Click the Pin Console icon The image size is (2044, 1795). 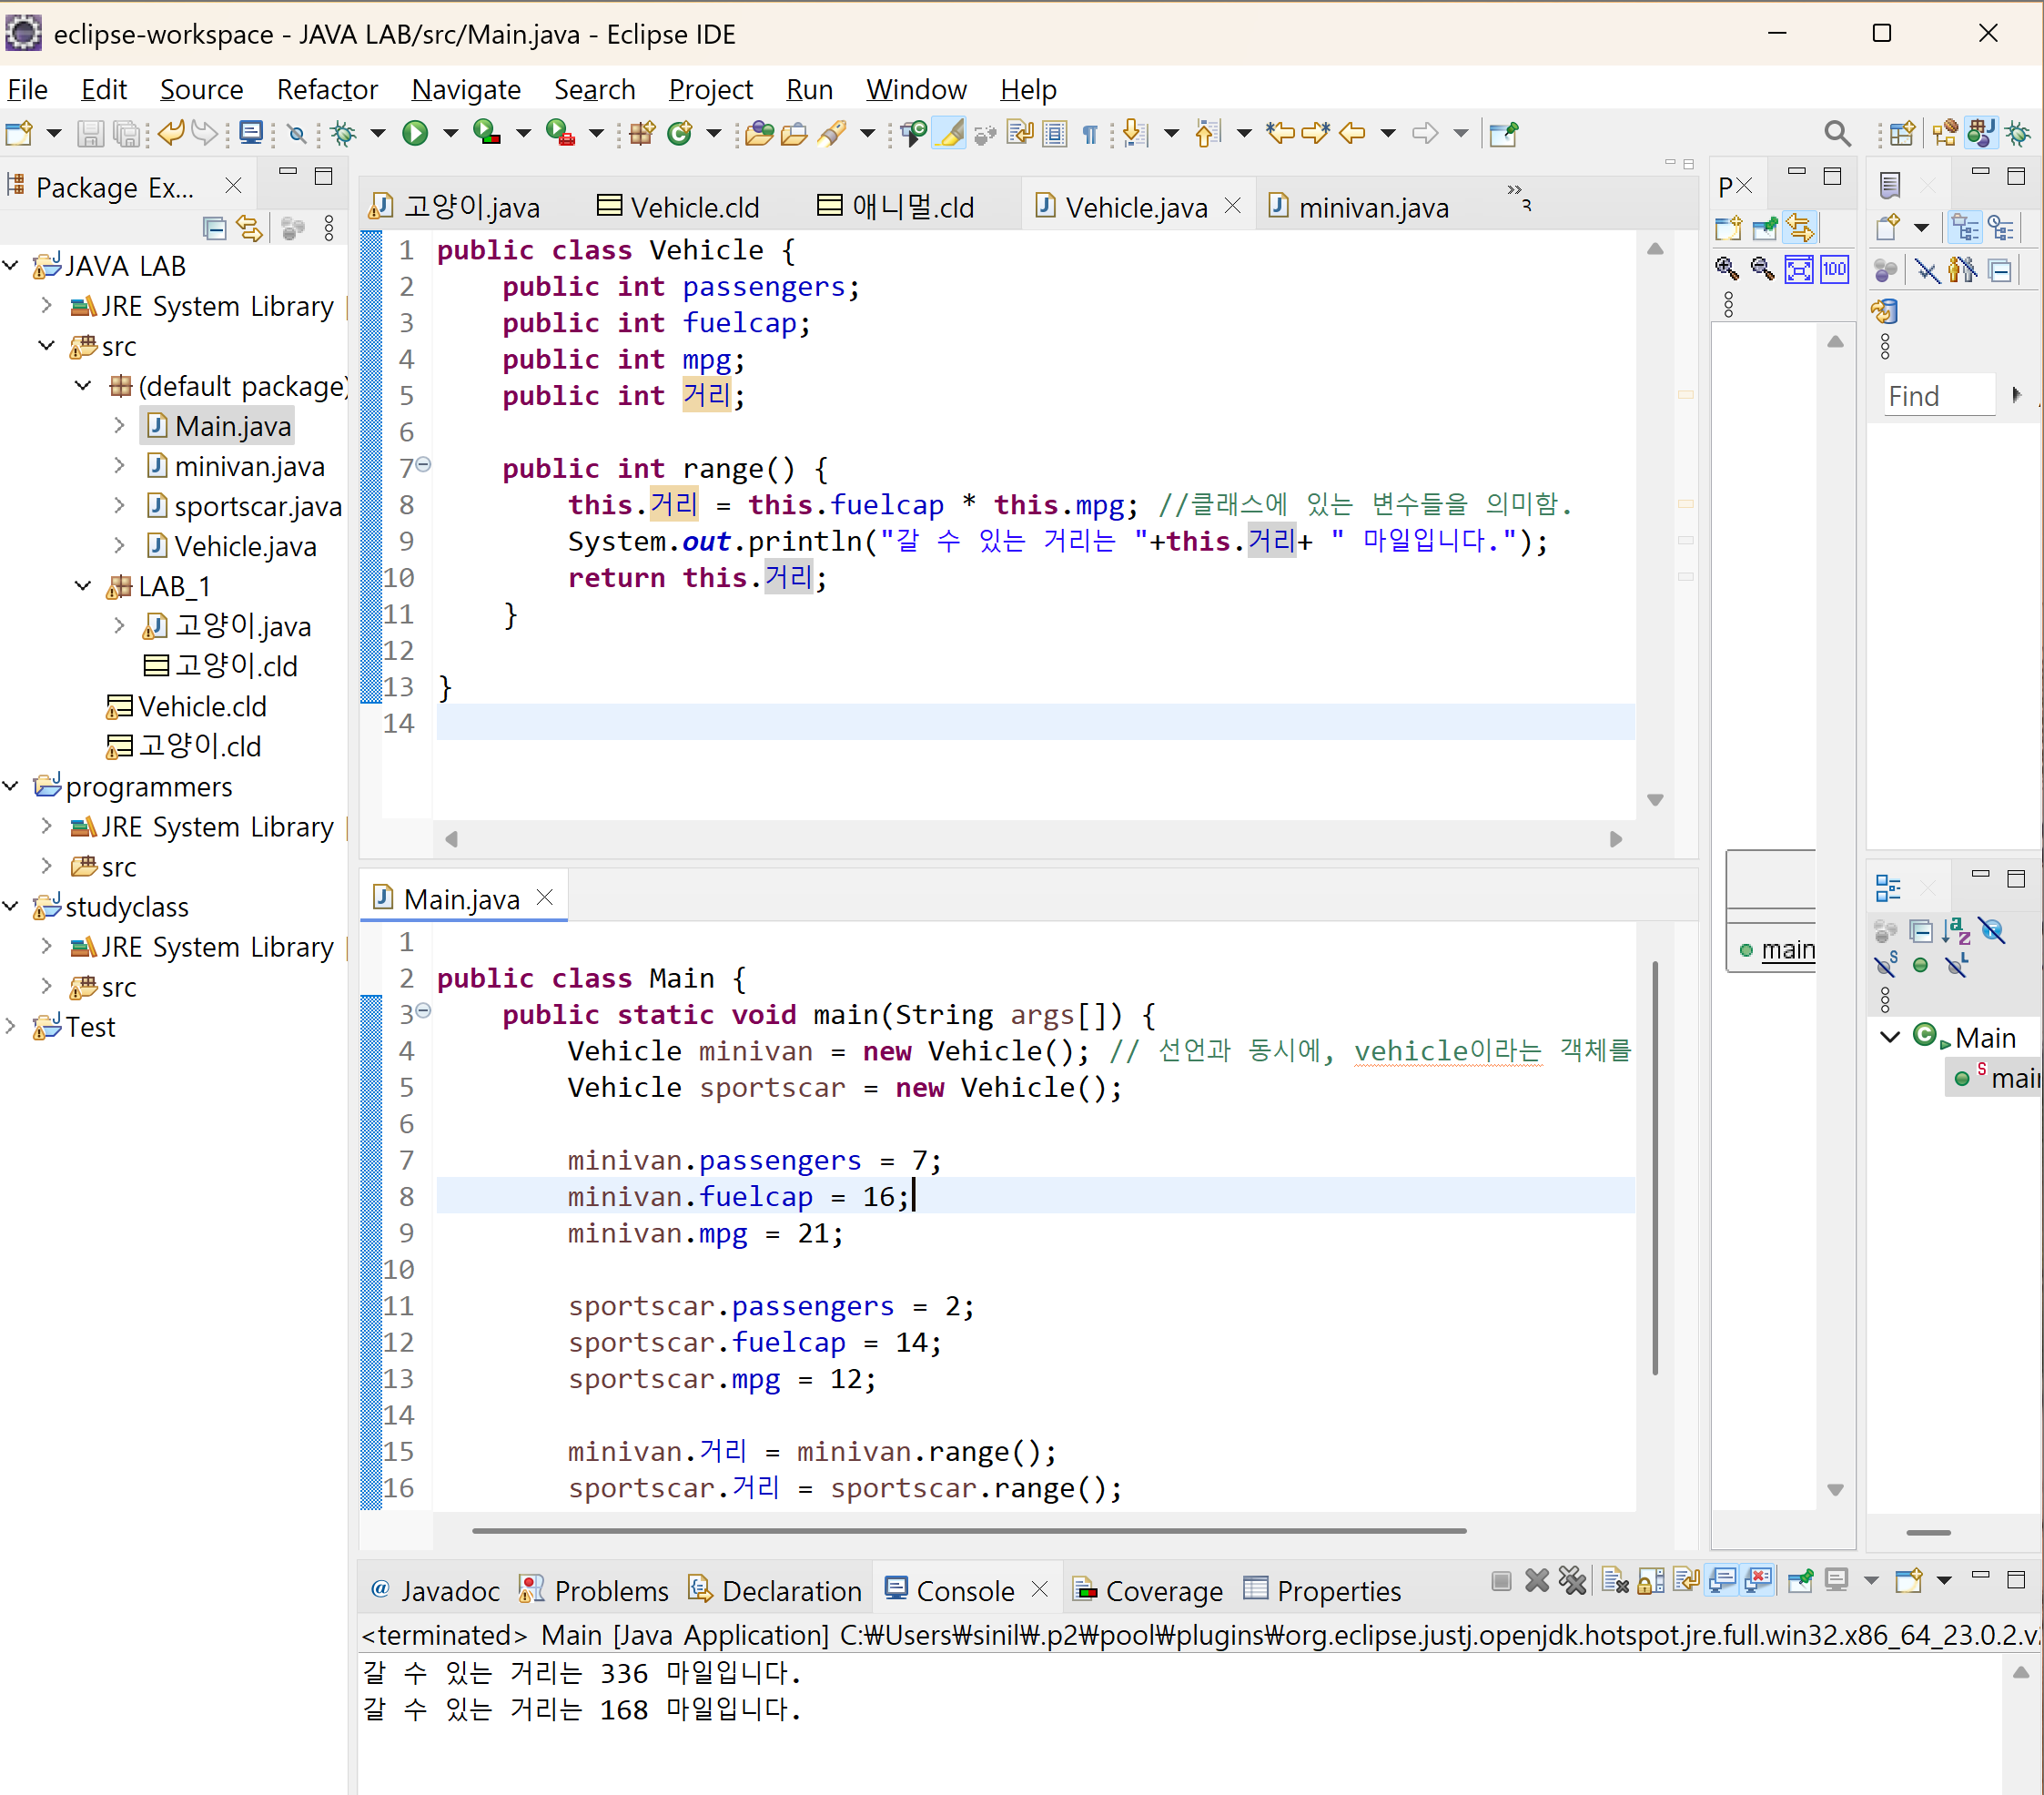click(1800, 1581)
